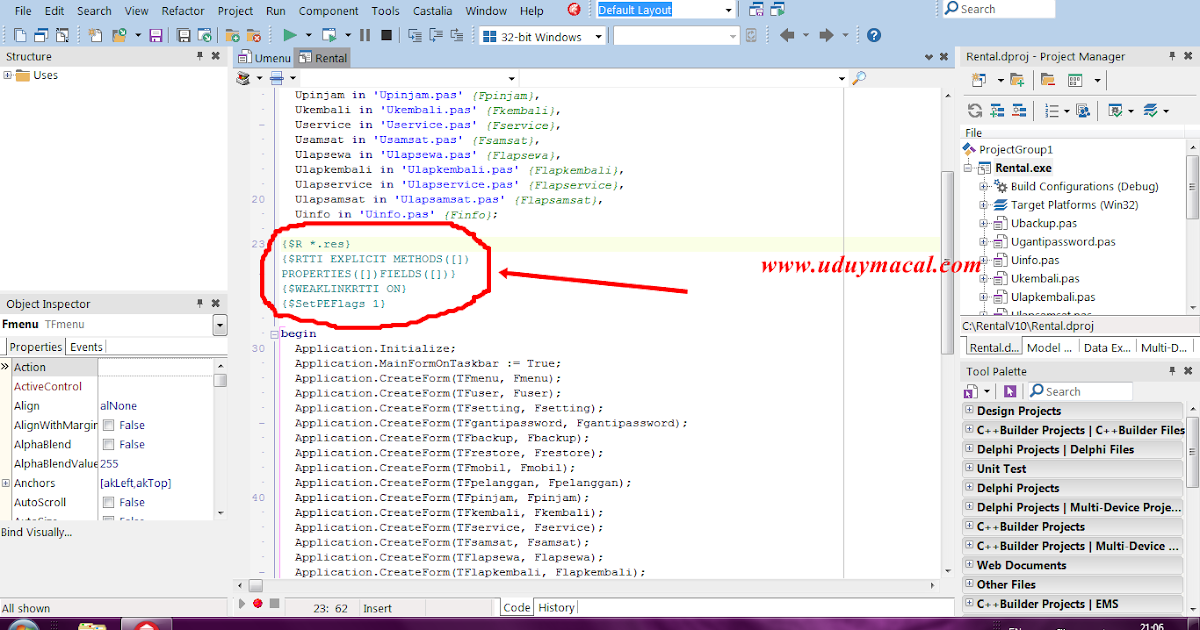Close the Tool Palette panel
Viewport: 1200px width, 630px height.
coord(1189,371)
